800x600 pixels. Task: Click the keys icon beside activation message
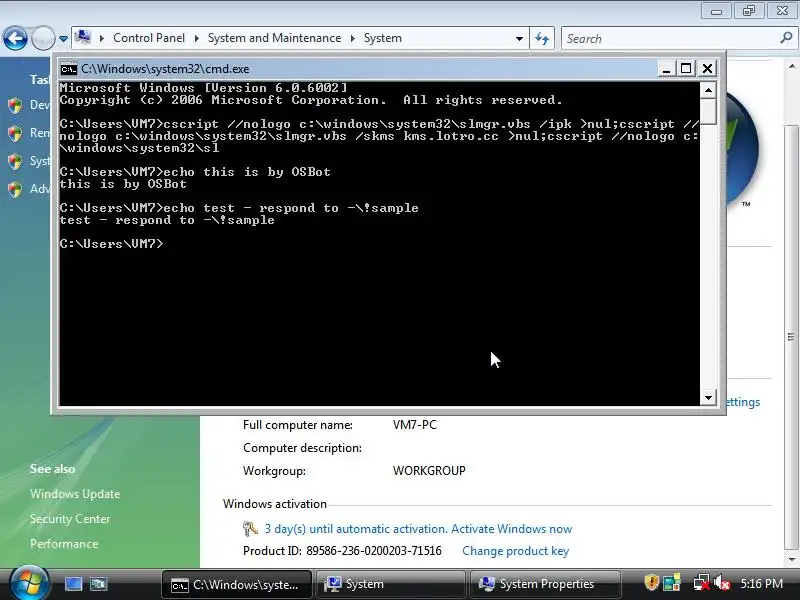tap(250, 529)
